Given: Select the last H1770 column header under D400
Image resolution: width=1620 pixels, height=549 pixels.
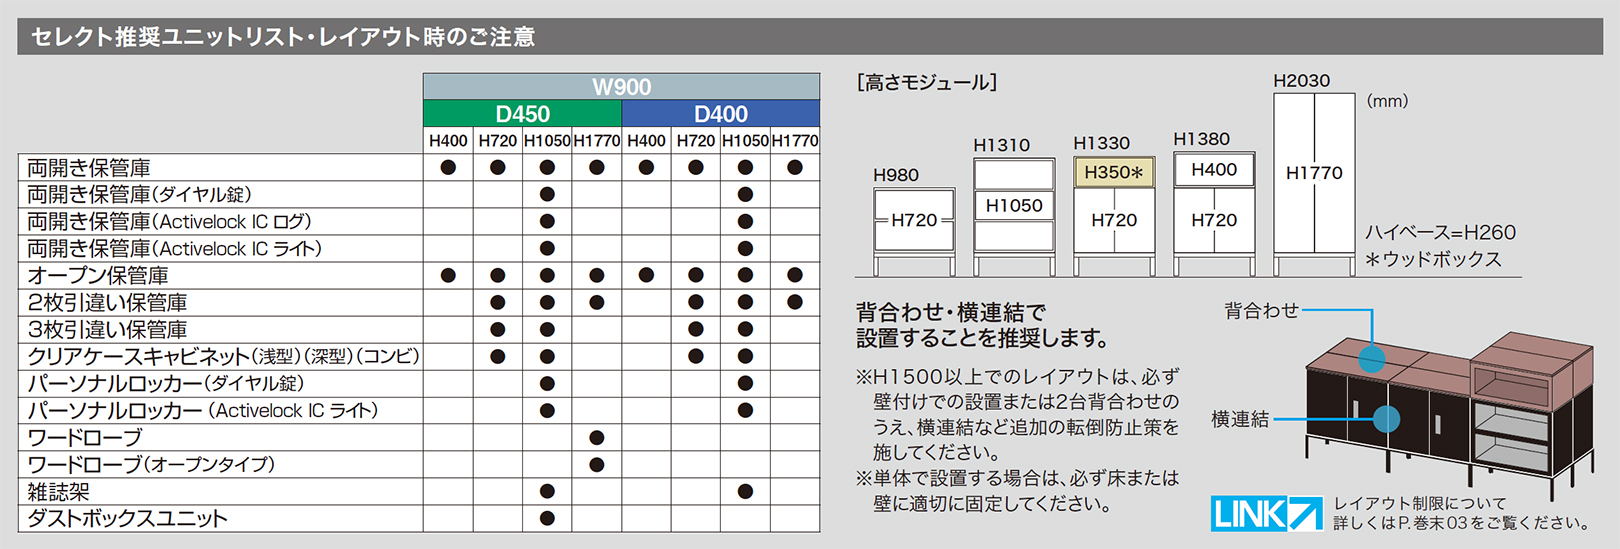Looking at the screenshot, I should (x=795, y=141).
